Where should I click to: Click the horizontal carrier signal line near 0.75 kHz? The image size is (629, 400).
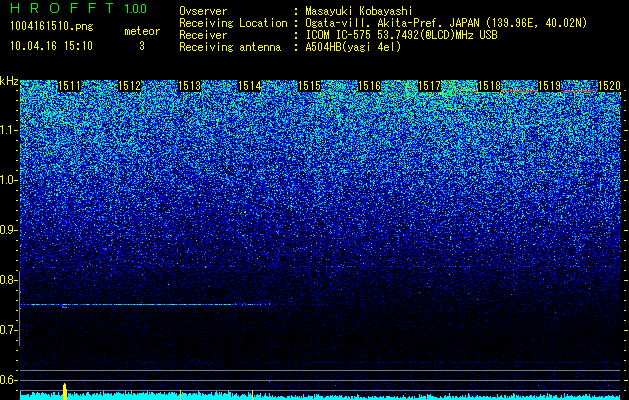pyautogui.click(x=146, y=305)
